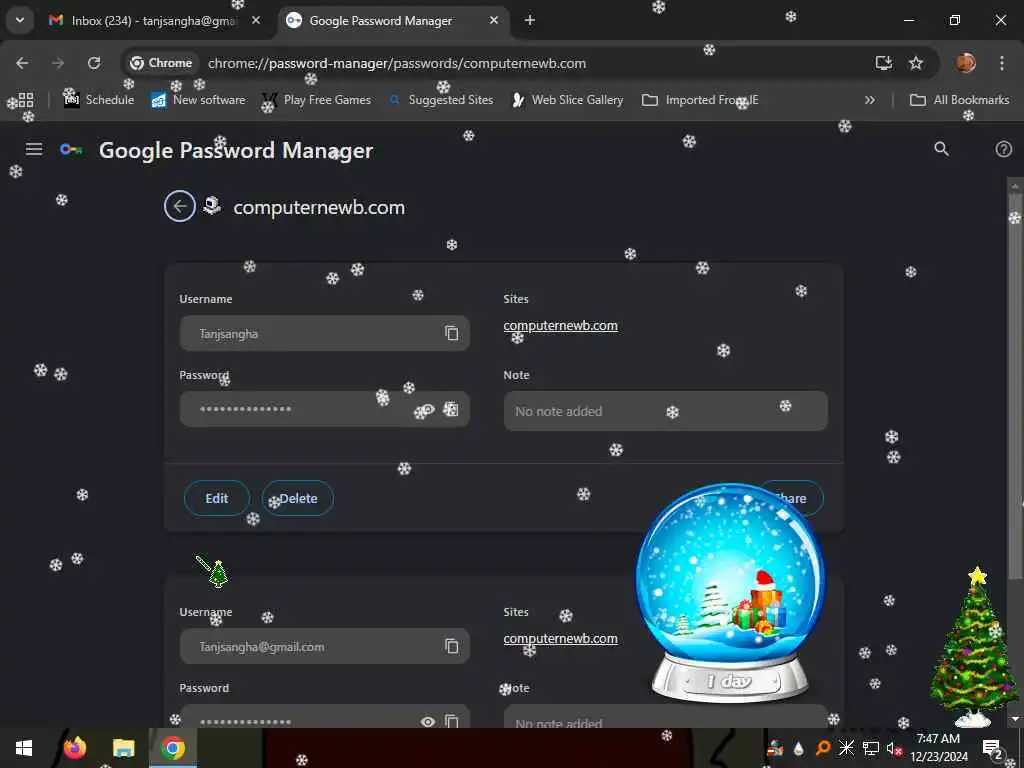Screen dimensions: 1024x768
Task: Open the Chrome profile avatar
Action: pyautogui.click(x=966, y=63)
